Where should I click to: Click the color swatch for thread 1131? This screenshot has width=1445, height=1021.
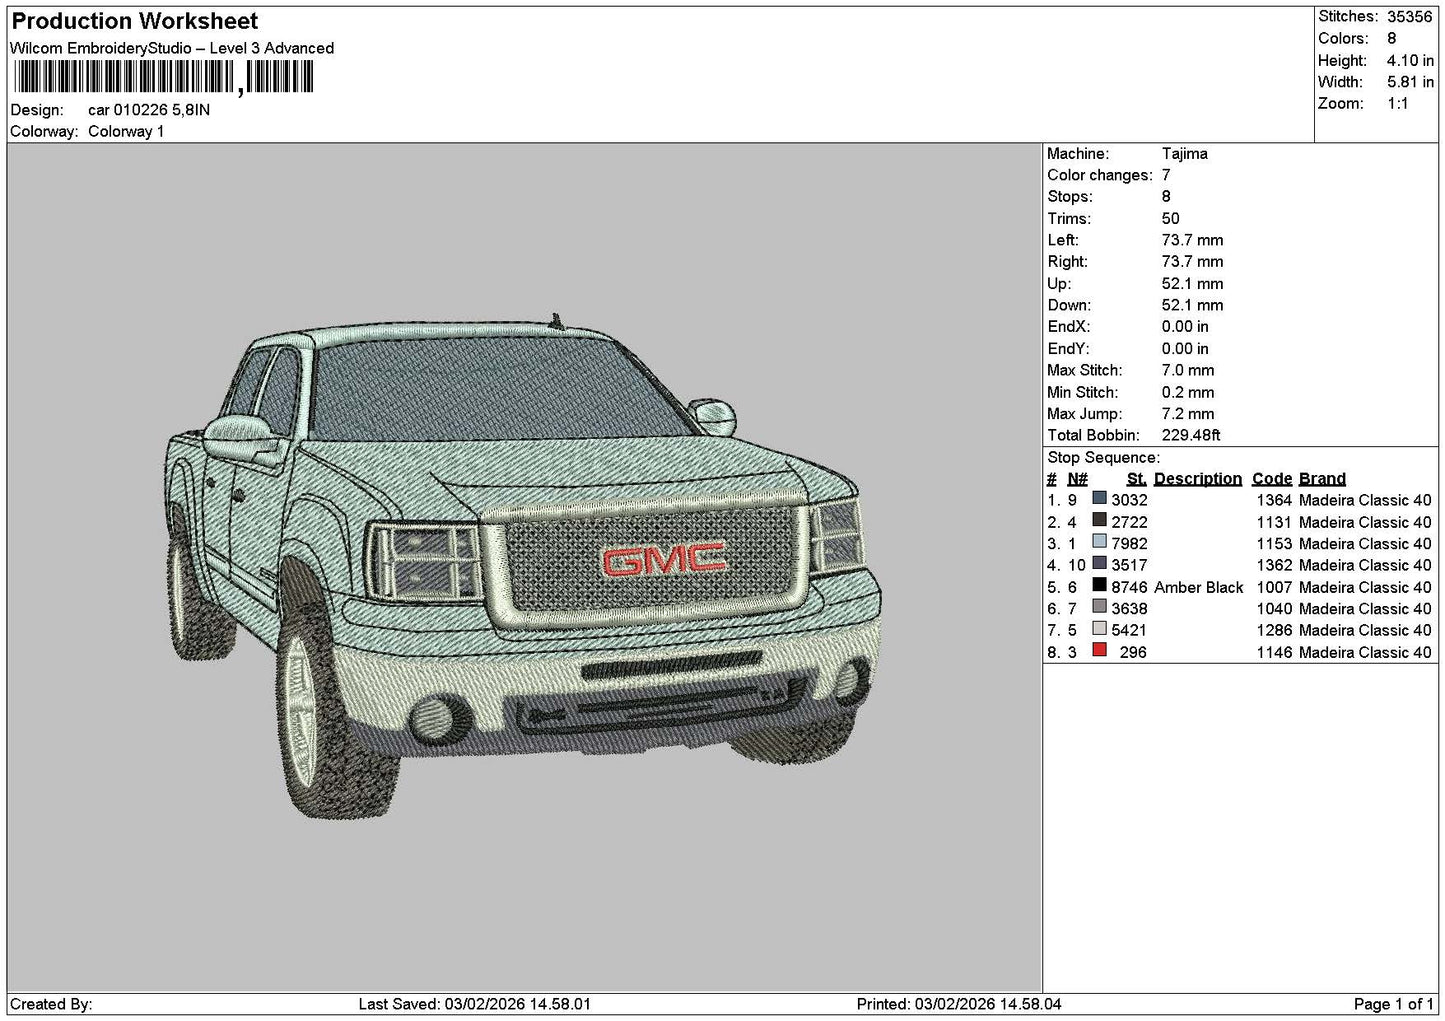[1100, 521]
